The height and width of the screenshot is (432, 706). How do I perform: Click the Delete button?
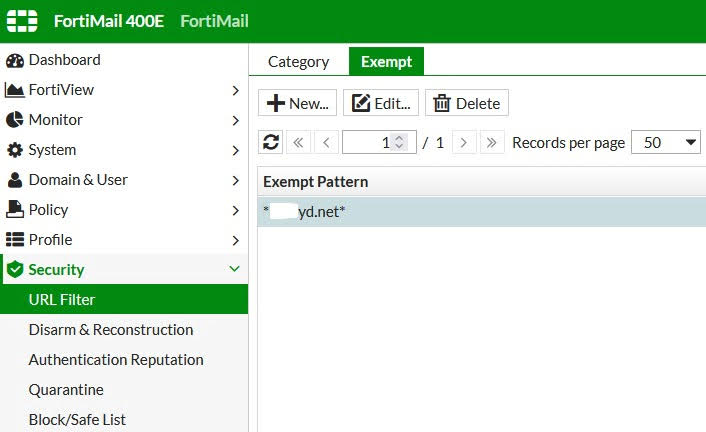467,103
